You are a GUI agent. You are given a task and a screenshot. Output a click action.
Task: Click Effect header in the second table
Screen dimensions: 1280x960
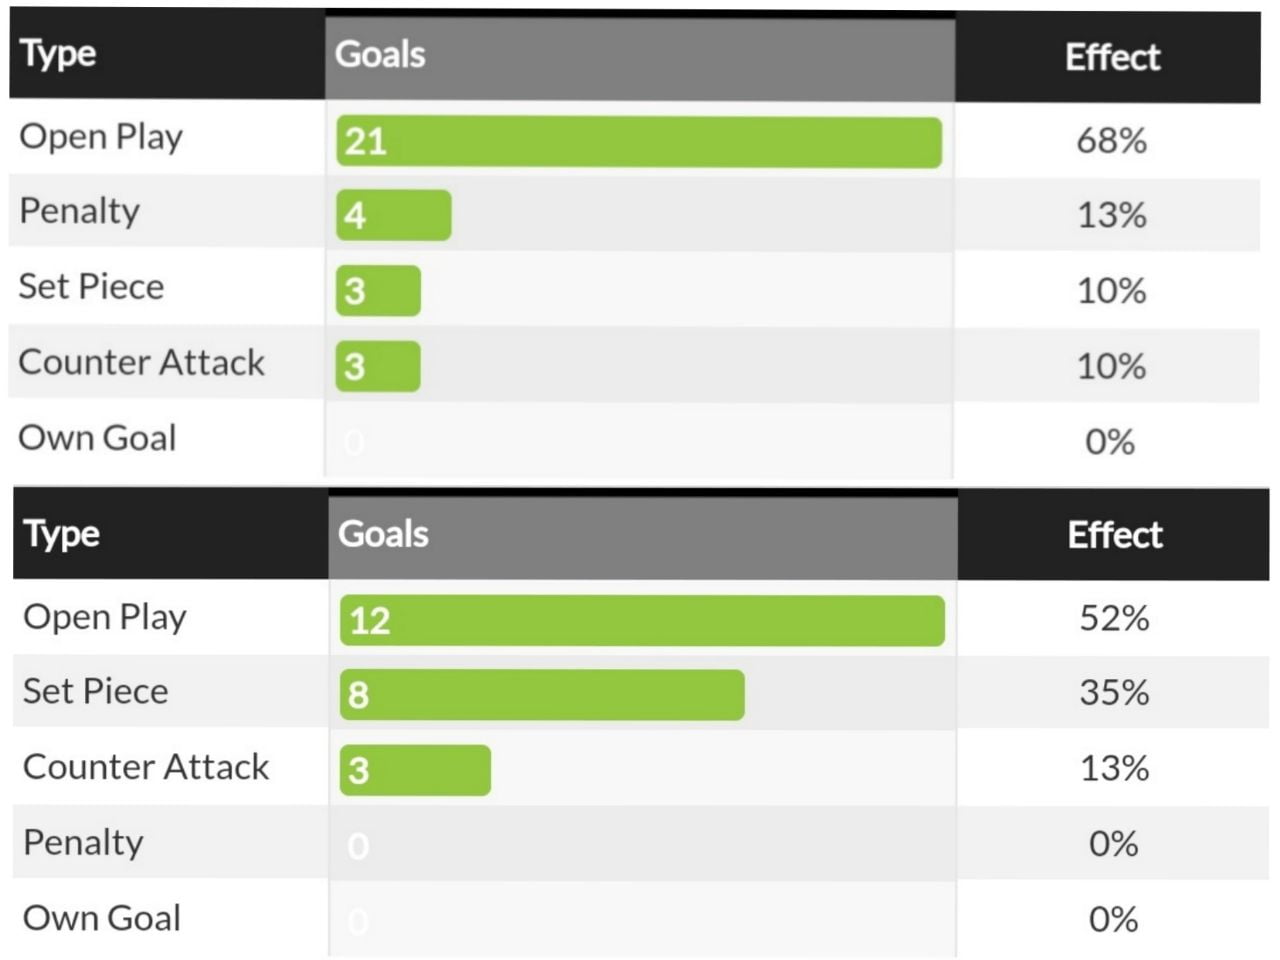click(1115, 536)
